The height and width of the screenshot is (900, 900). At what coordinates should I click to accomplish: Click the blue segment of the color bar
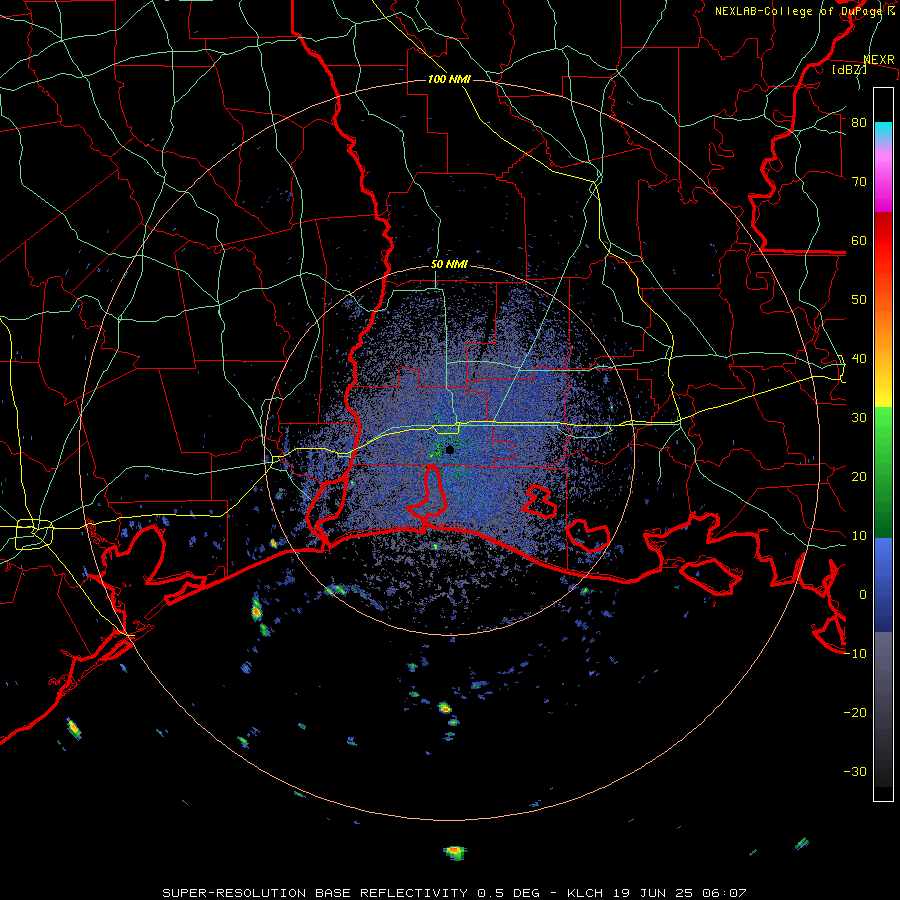883,584
